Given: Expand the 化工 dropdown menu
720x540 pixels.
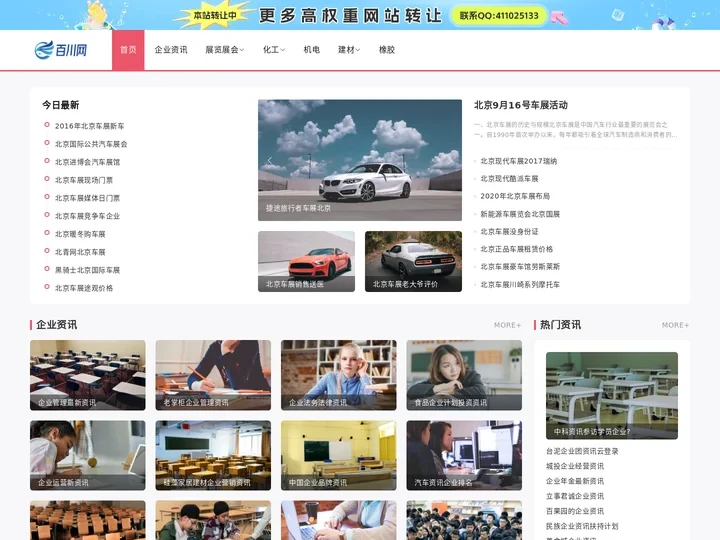Looking at the screenshot, I should (x=274, y=50).
